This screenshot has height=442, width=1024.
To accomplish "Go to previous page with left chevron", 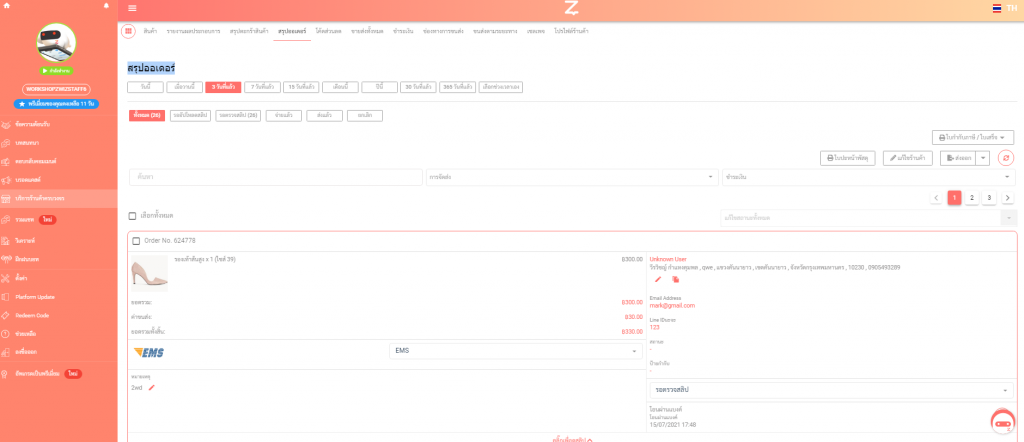I will pos(936,198).
